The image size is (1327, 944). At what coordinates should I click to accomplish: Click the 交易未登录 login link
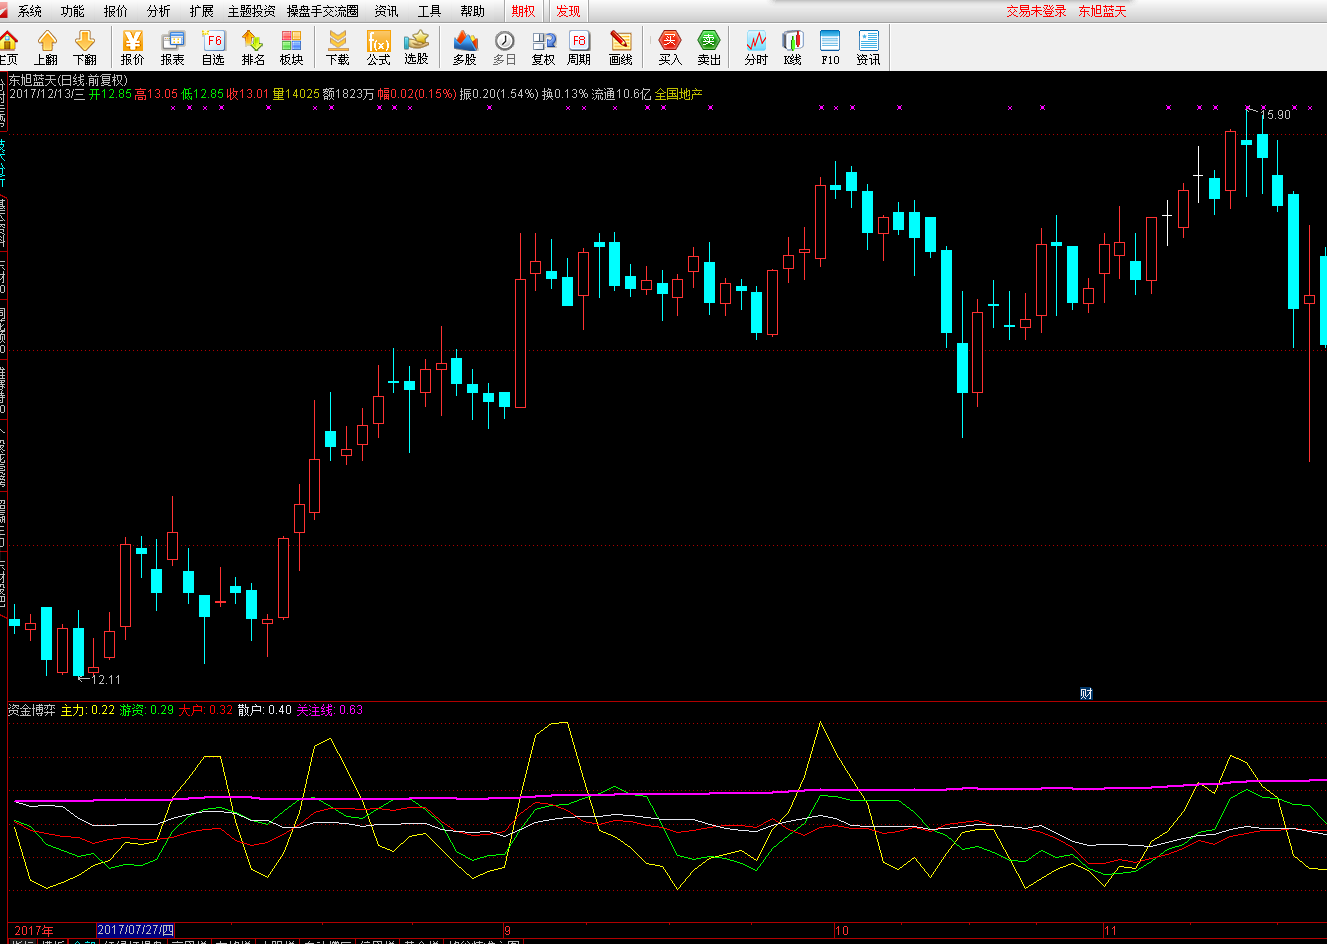pos(1036,11)
